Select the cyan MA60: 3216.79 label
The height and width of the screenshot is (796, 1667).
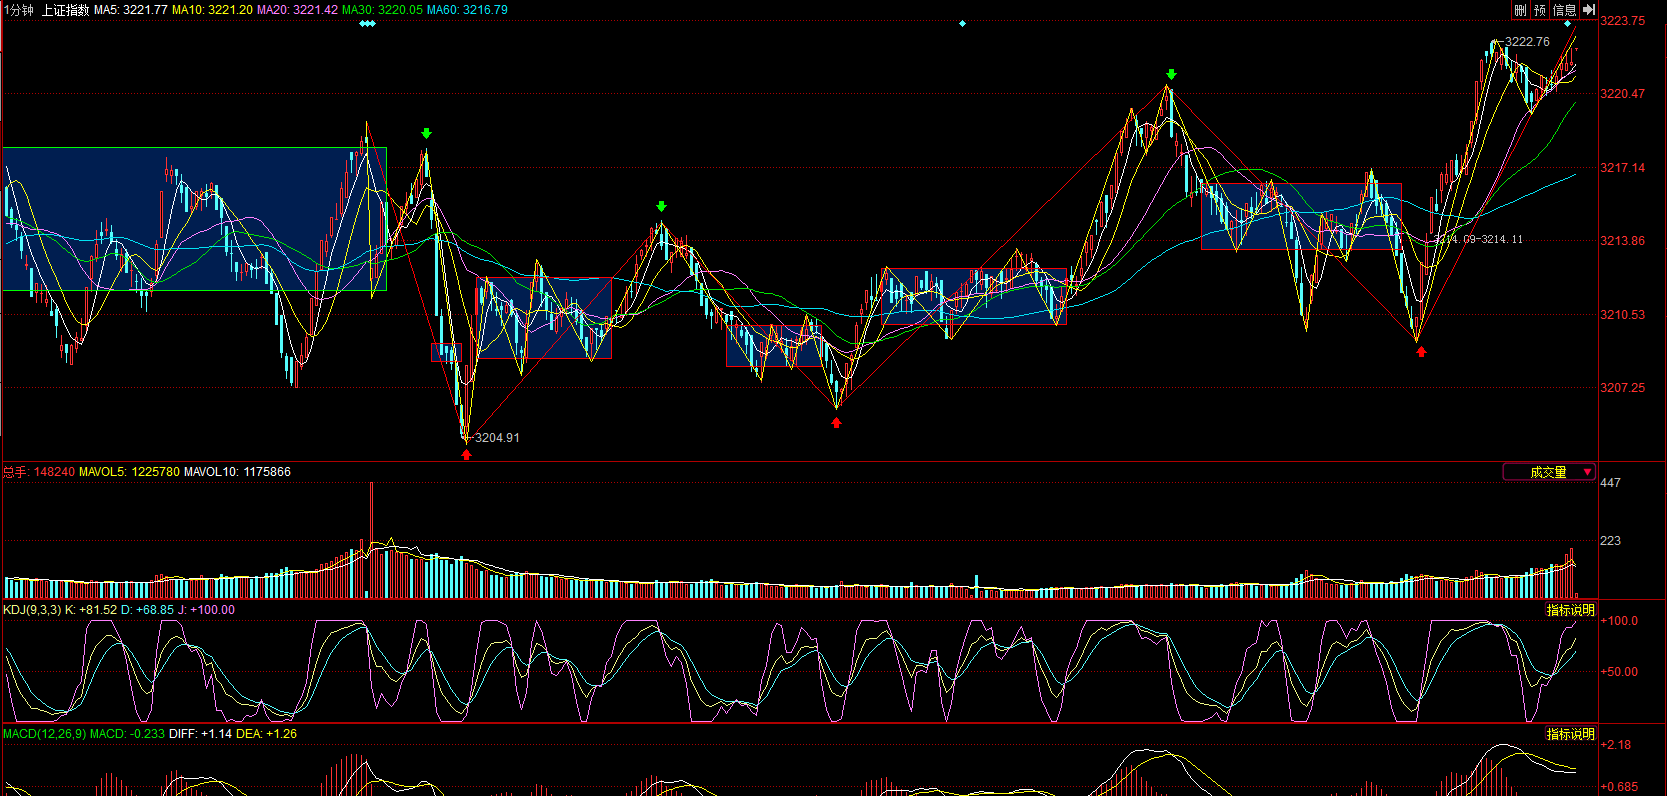(467, 10)
